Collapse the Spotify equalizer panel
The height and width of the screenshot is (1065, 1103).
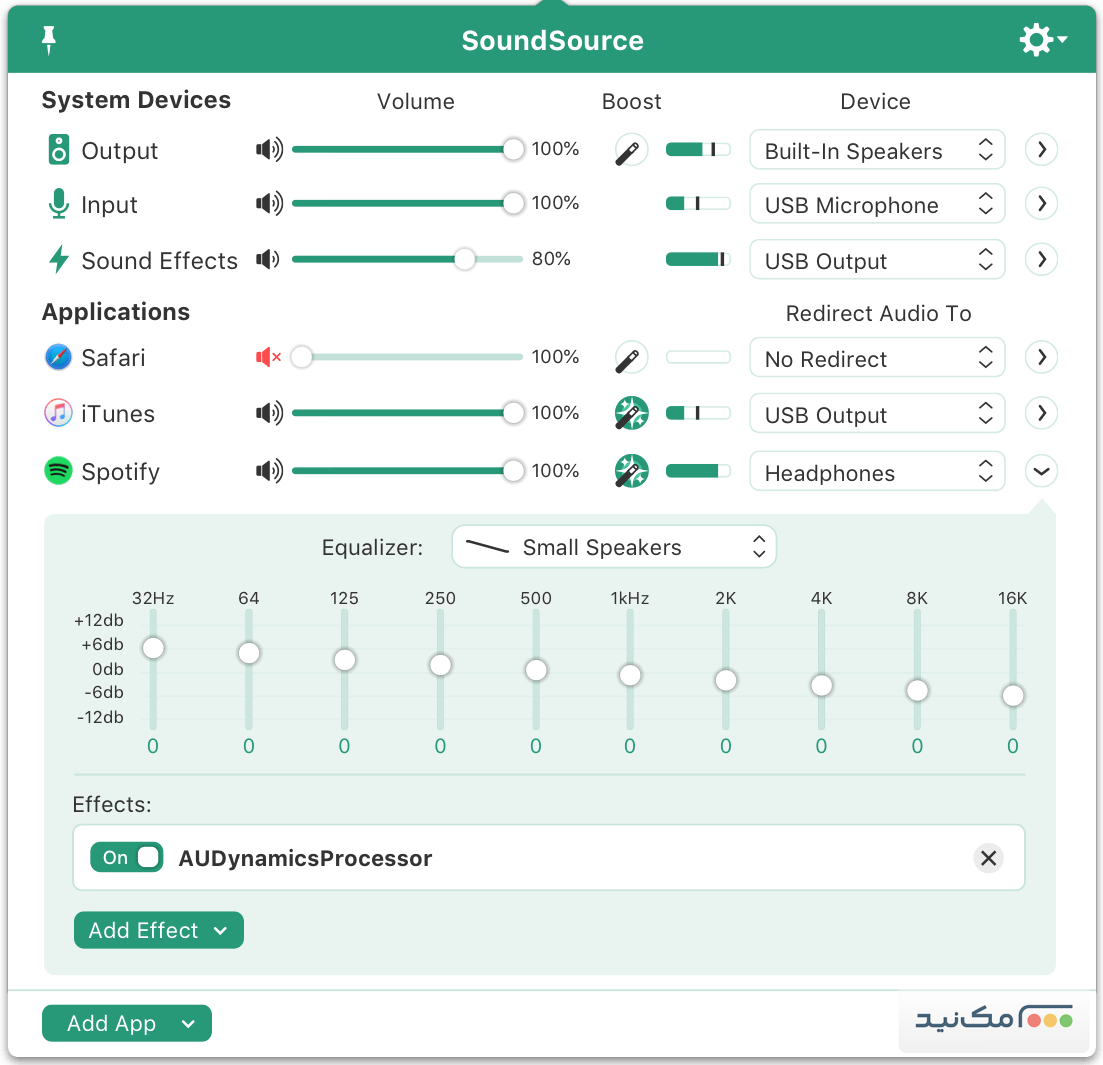pos(1041,471)
